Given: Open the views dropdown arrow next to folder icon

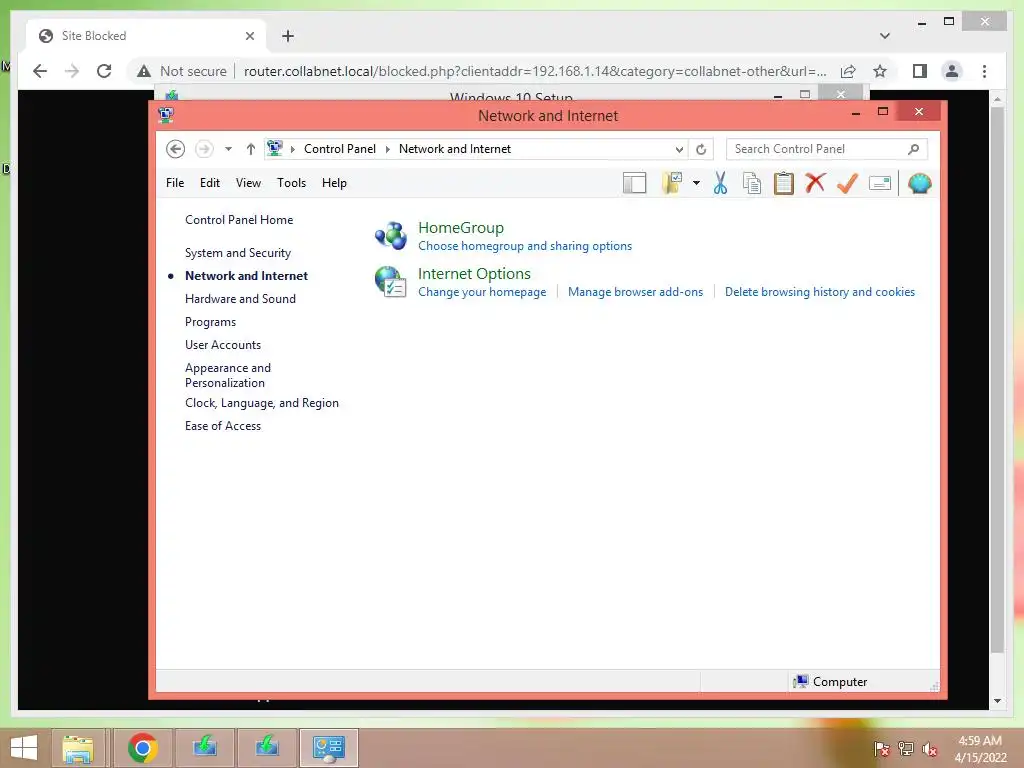Looking at the screenshot, I should [x=696, y=184].
